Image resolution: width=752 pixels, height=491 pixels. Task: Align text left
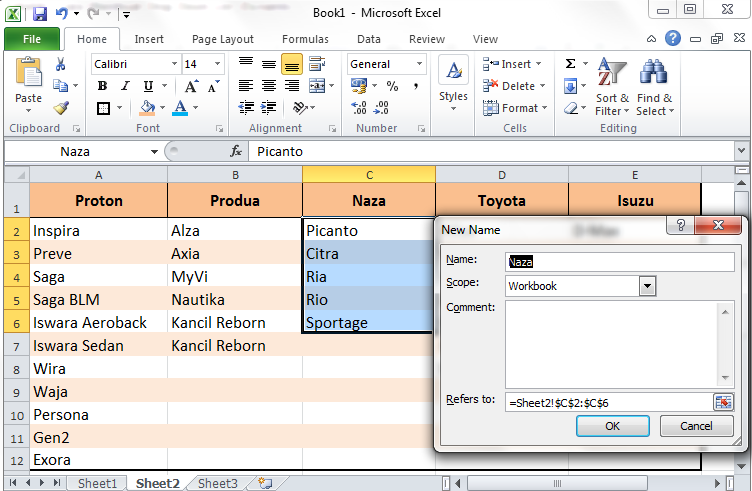click(246, 86)
